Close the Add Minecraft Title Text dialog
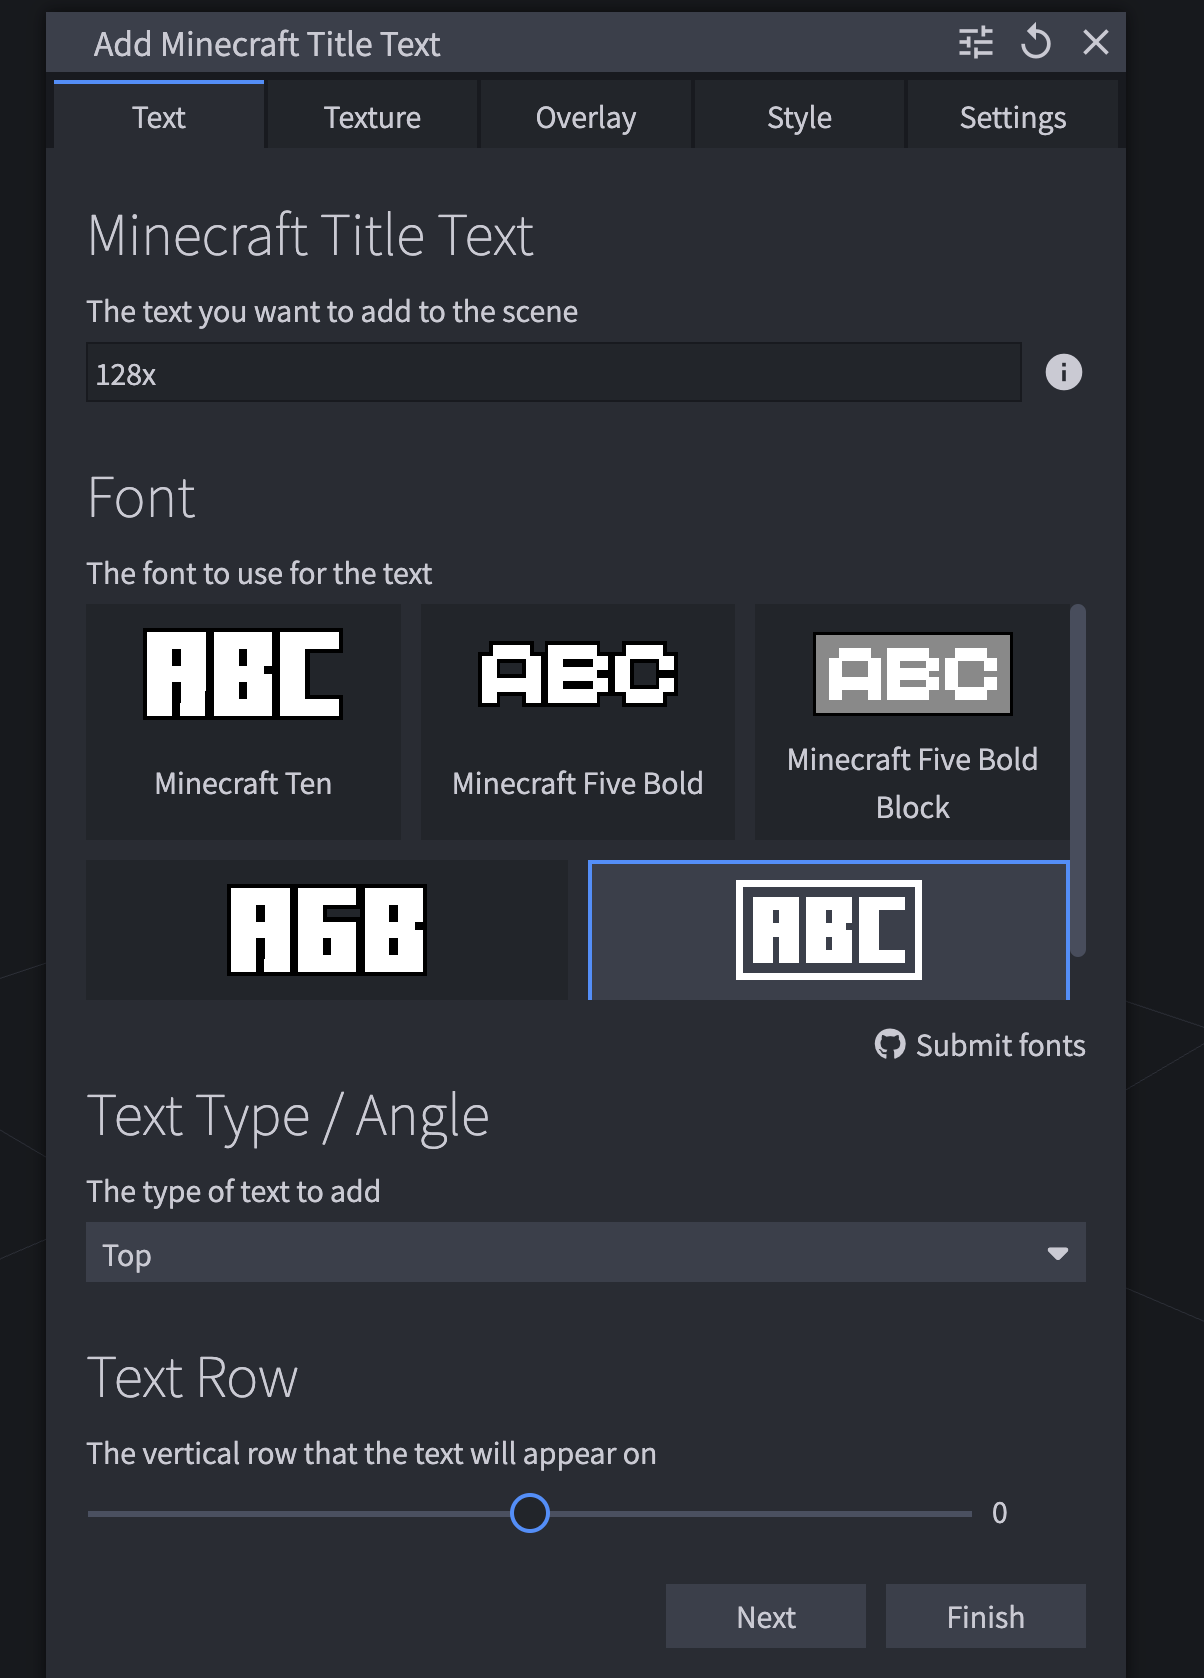Image resolution: width=1204 pixels, height=1678 pixels. click(x=1096, y=43)
